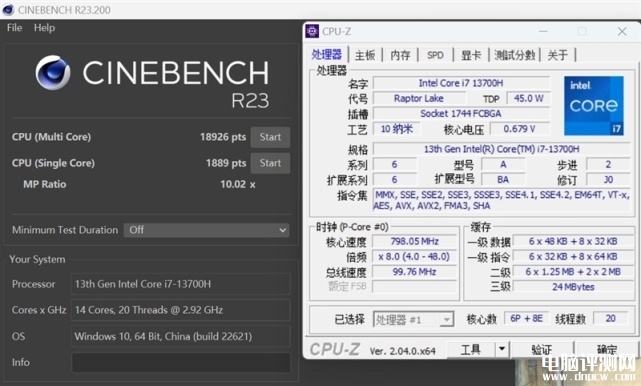Start the CPU Multi Core test
Image resolution: width=641 pixels, height=386 pixels.
[x=270, y=137]
